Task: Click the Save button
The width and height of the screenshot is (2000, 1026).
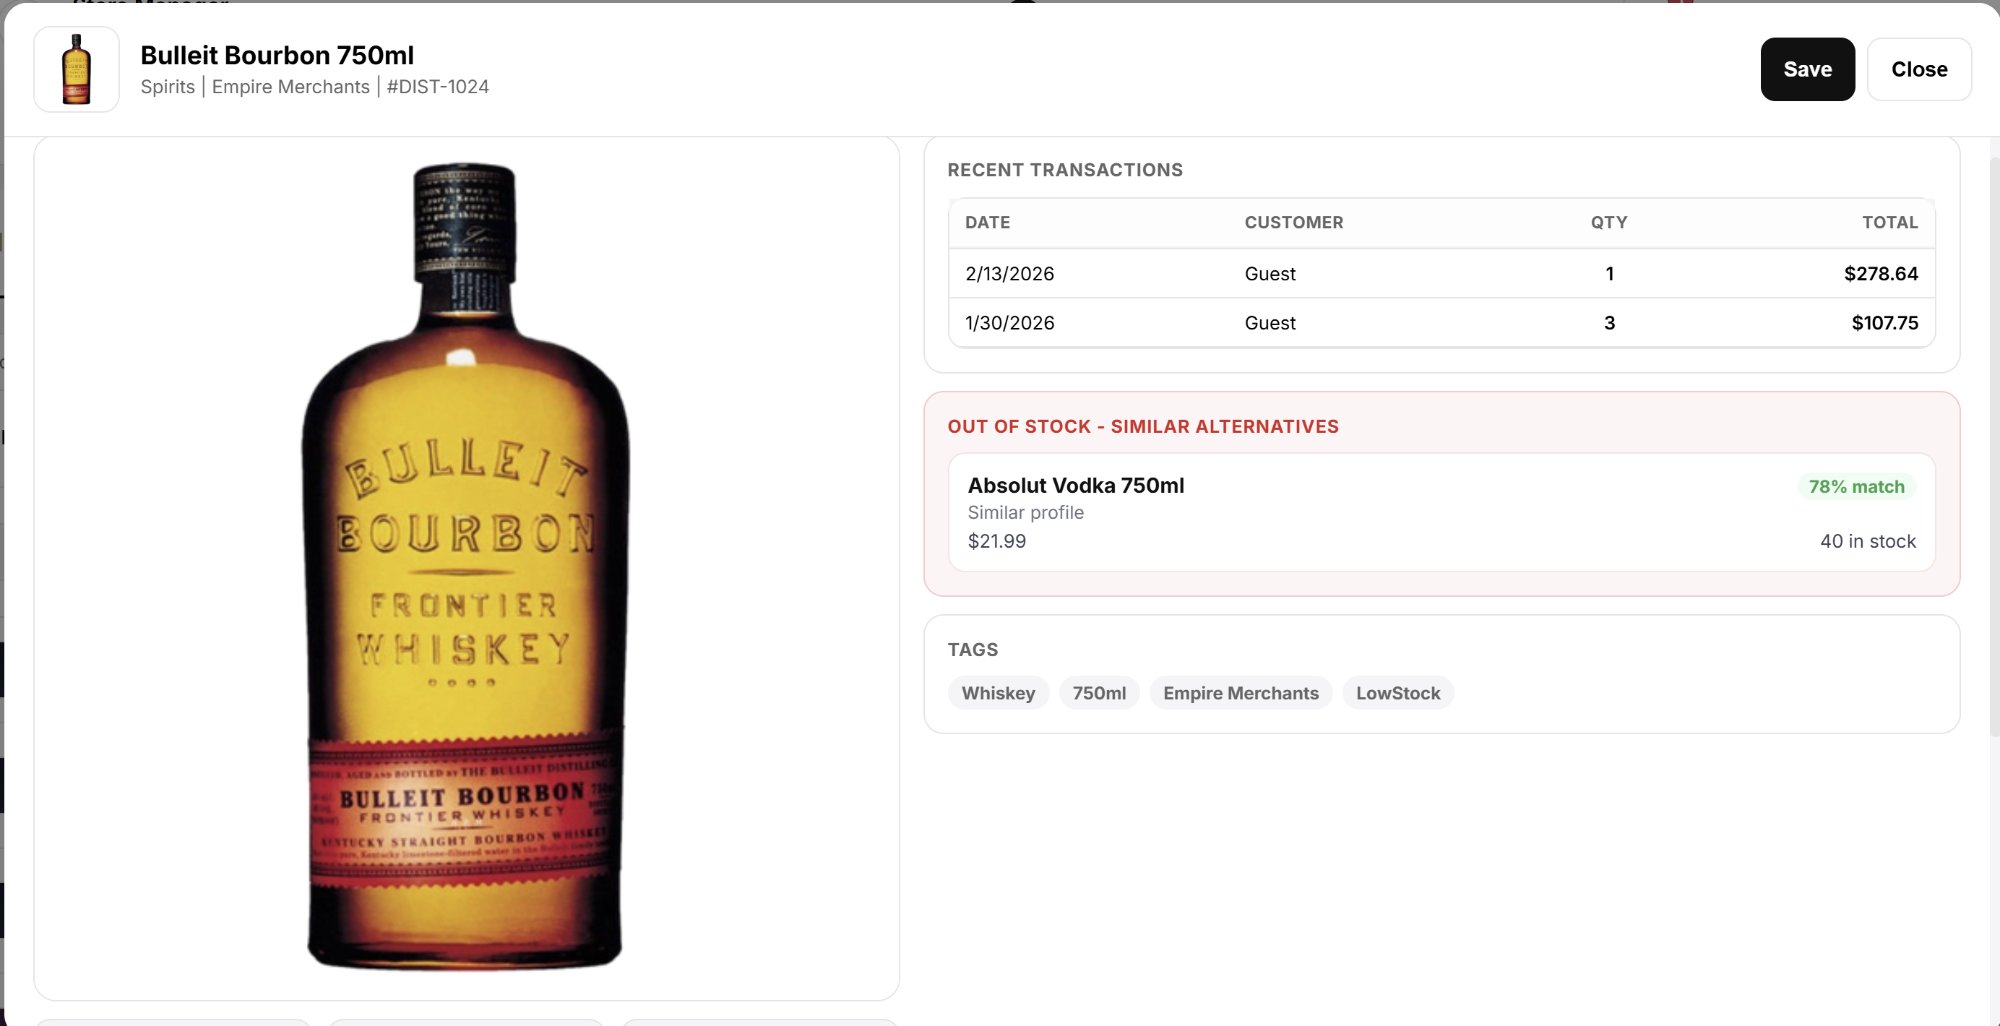Action: pyautogui.click(x=1807, y=69)
